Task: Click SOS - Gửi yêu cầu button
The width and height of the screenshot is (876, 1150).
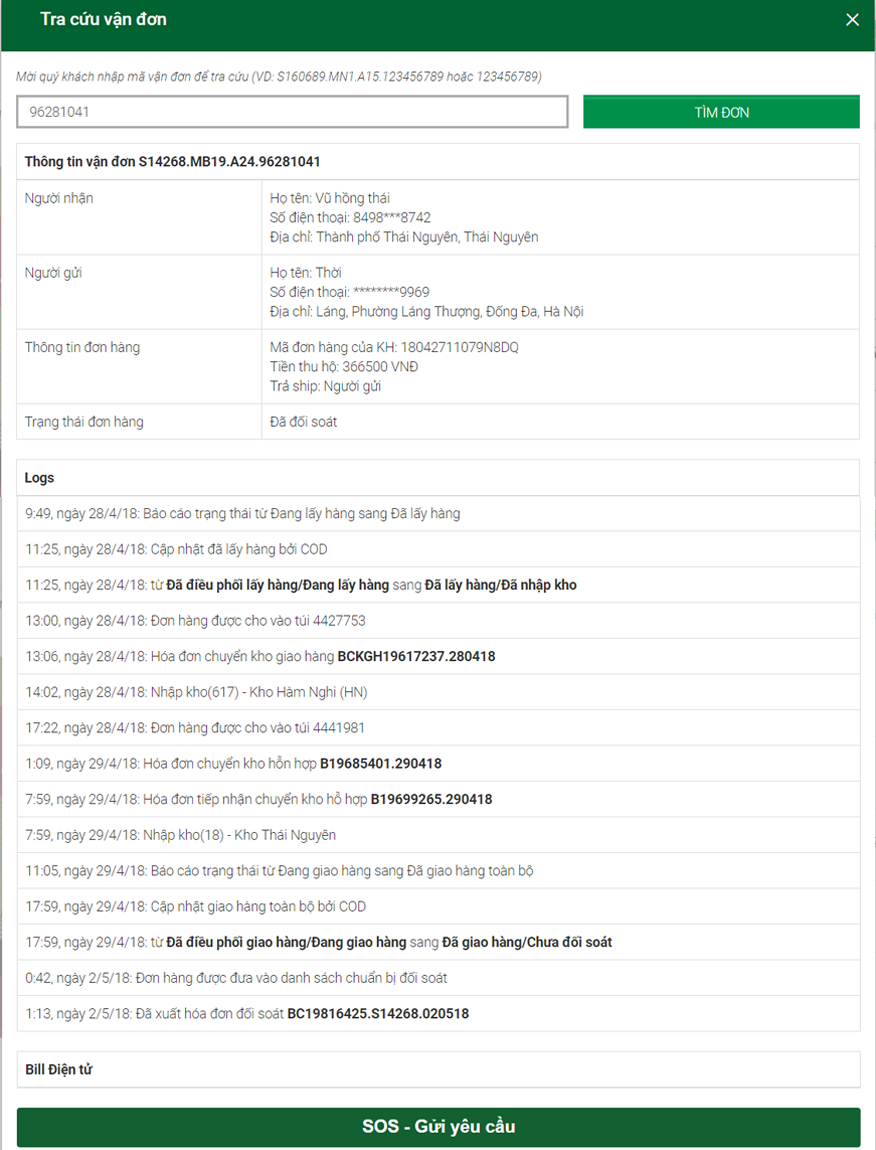Action: click(x=438, y=1127)
